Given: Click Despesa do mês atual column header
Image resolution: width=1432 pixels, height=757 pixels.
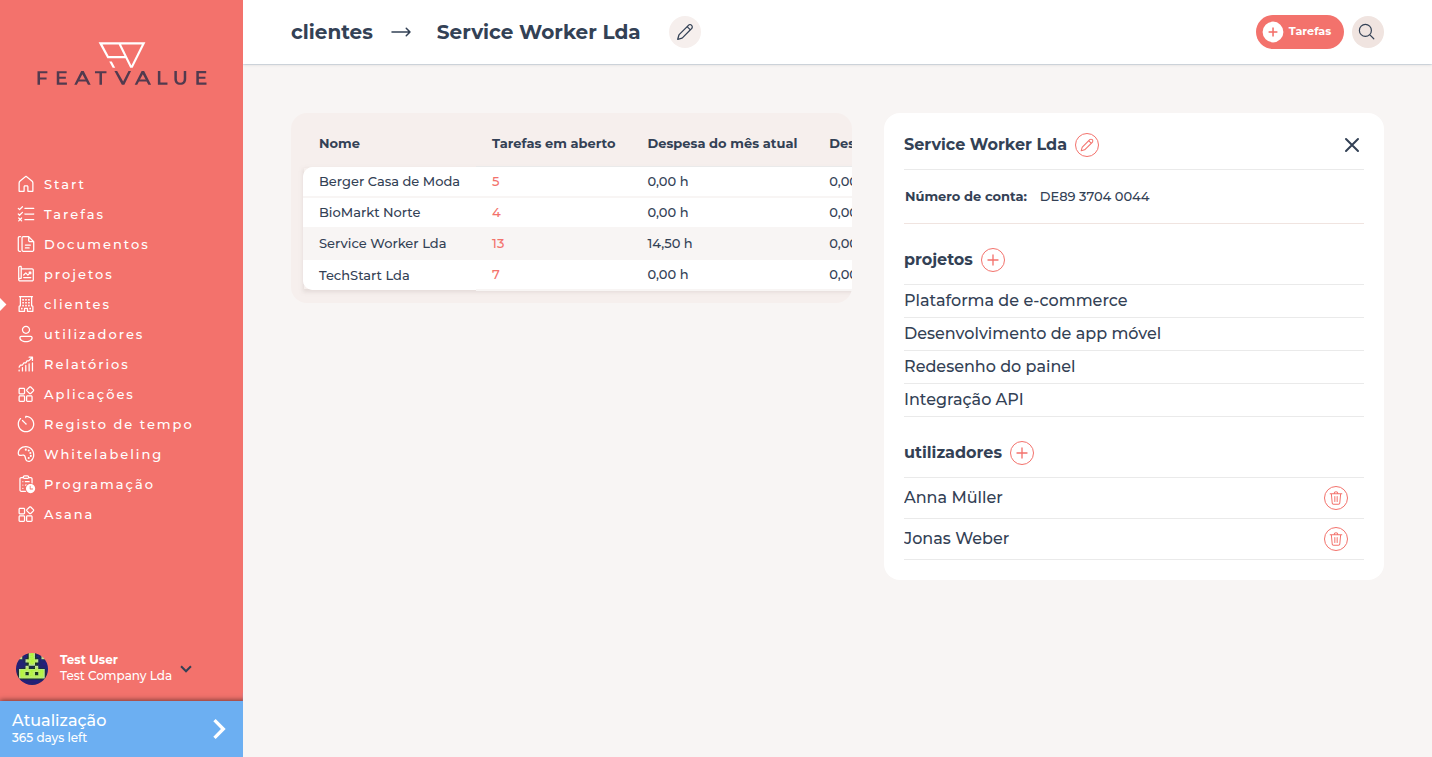Looking at the screenshot, I should pos(722,144).
